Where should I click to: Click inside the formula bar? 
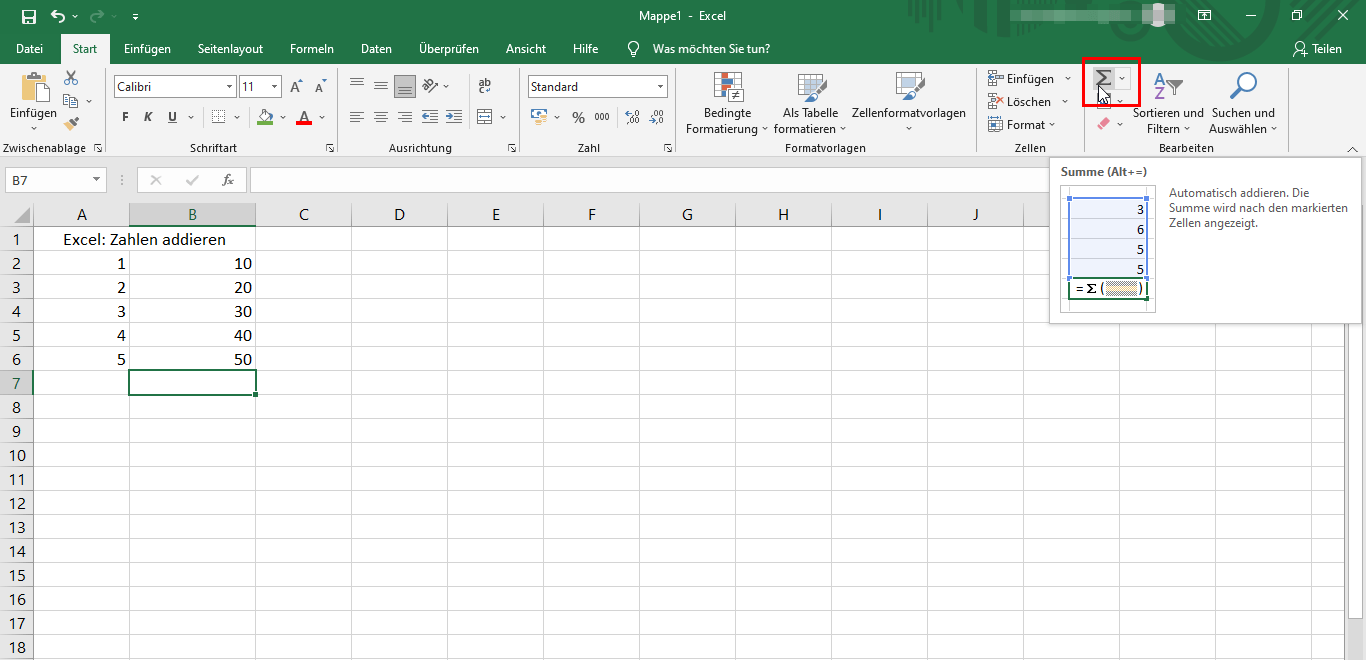pyautogui.click(x=650, y=180)
